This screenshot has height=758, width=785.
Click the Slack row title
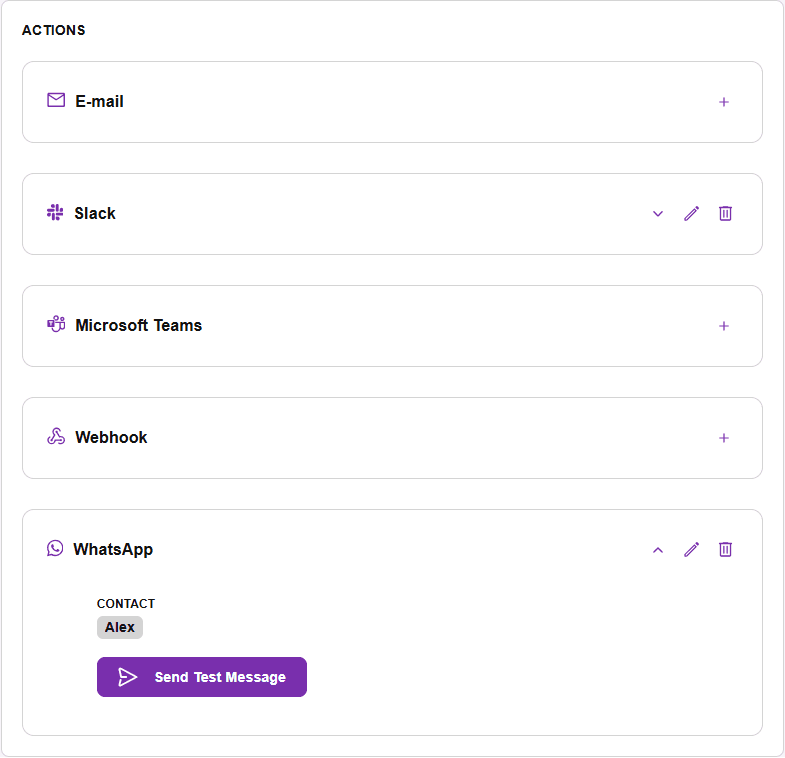click(x=95, y=213)
